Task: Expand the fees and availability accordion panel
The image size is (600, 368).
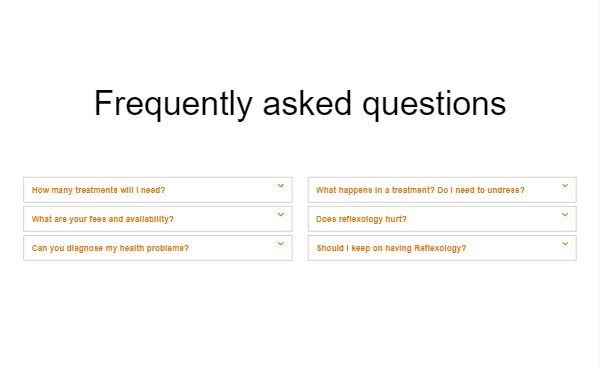Action: 158,219
